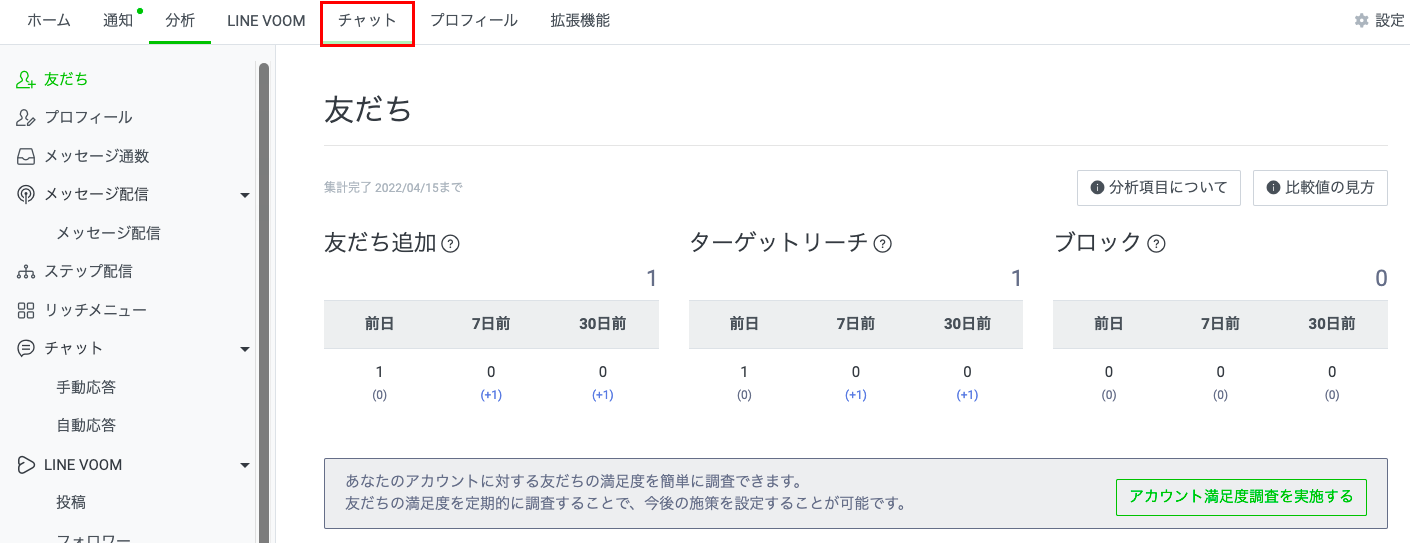Open the 拡張機能 top tab
The width and height of the screenshot is (1410, 543).
580,21
